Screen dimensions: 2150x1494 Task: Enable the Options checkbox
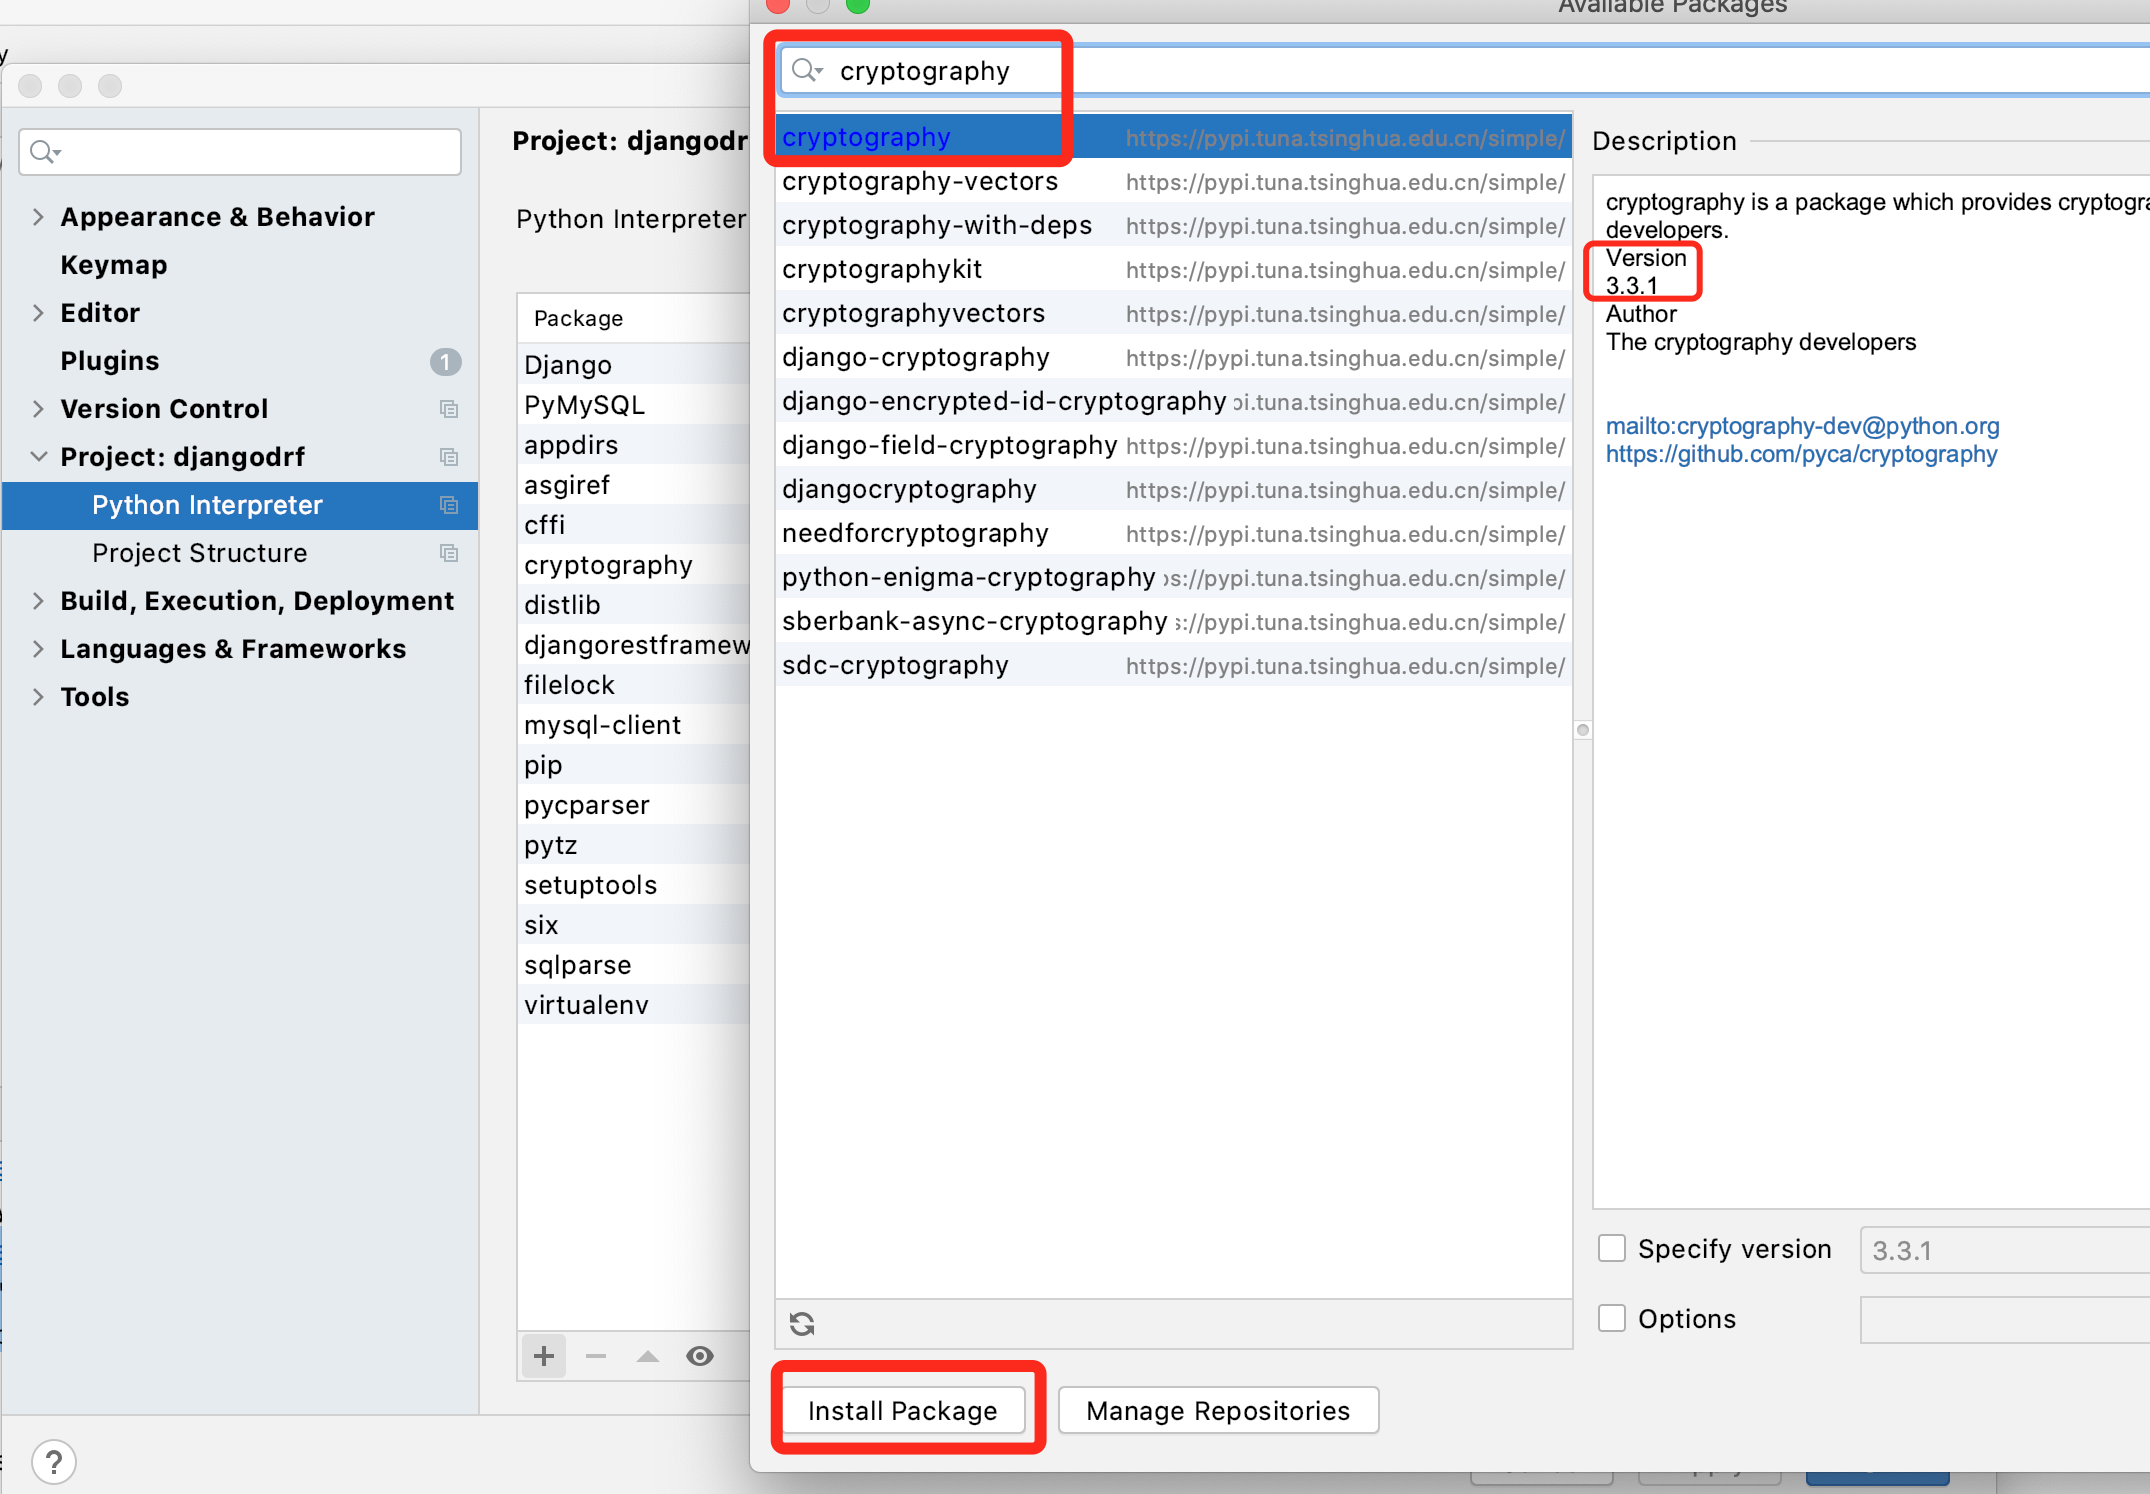(x=1611, y=1318)
